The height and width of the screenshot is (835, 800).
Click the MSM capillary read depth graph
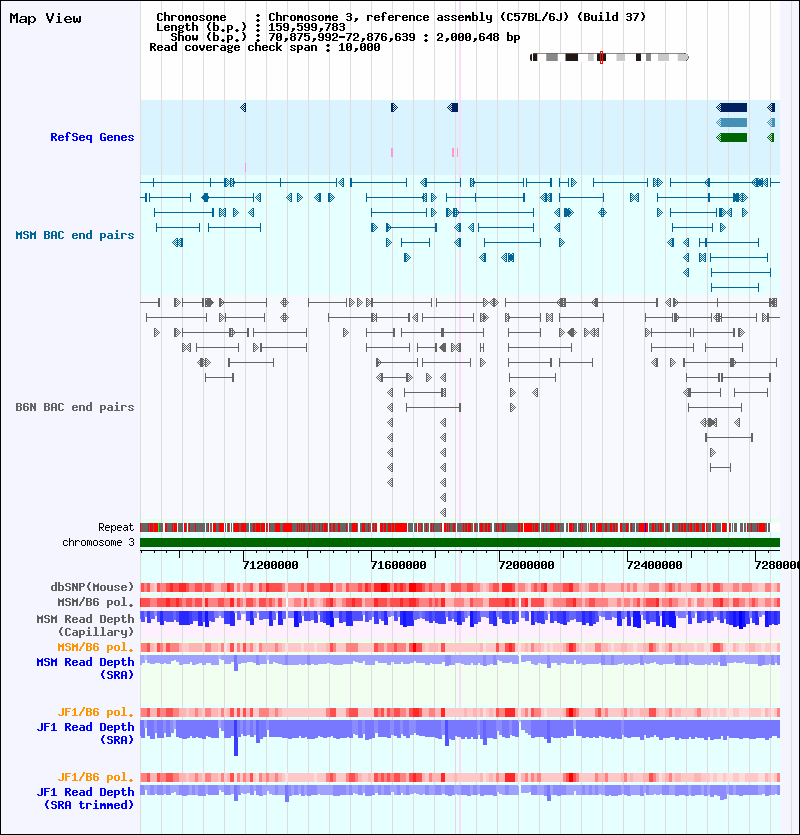[460, 620]
